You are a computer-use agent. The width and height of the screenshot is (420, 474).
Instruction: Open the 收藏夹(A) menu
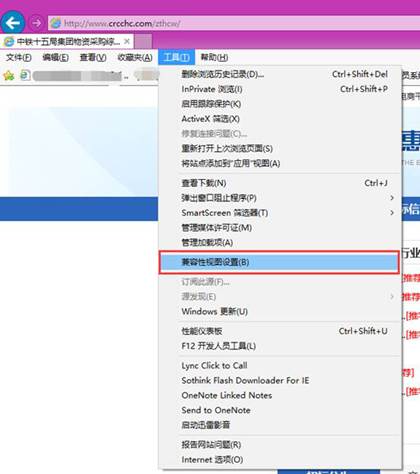pyautogui.click(x=135, y=57)
